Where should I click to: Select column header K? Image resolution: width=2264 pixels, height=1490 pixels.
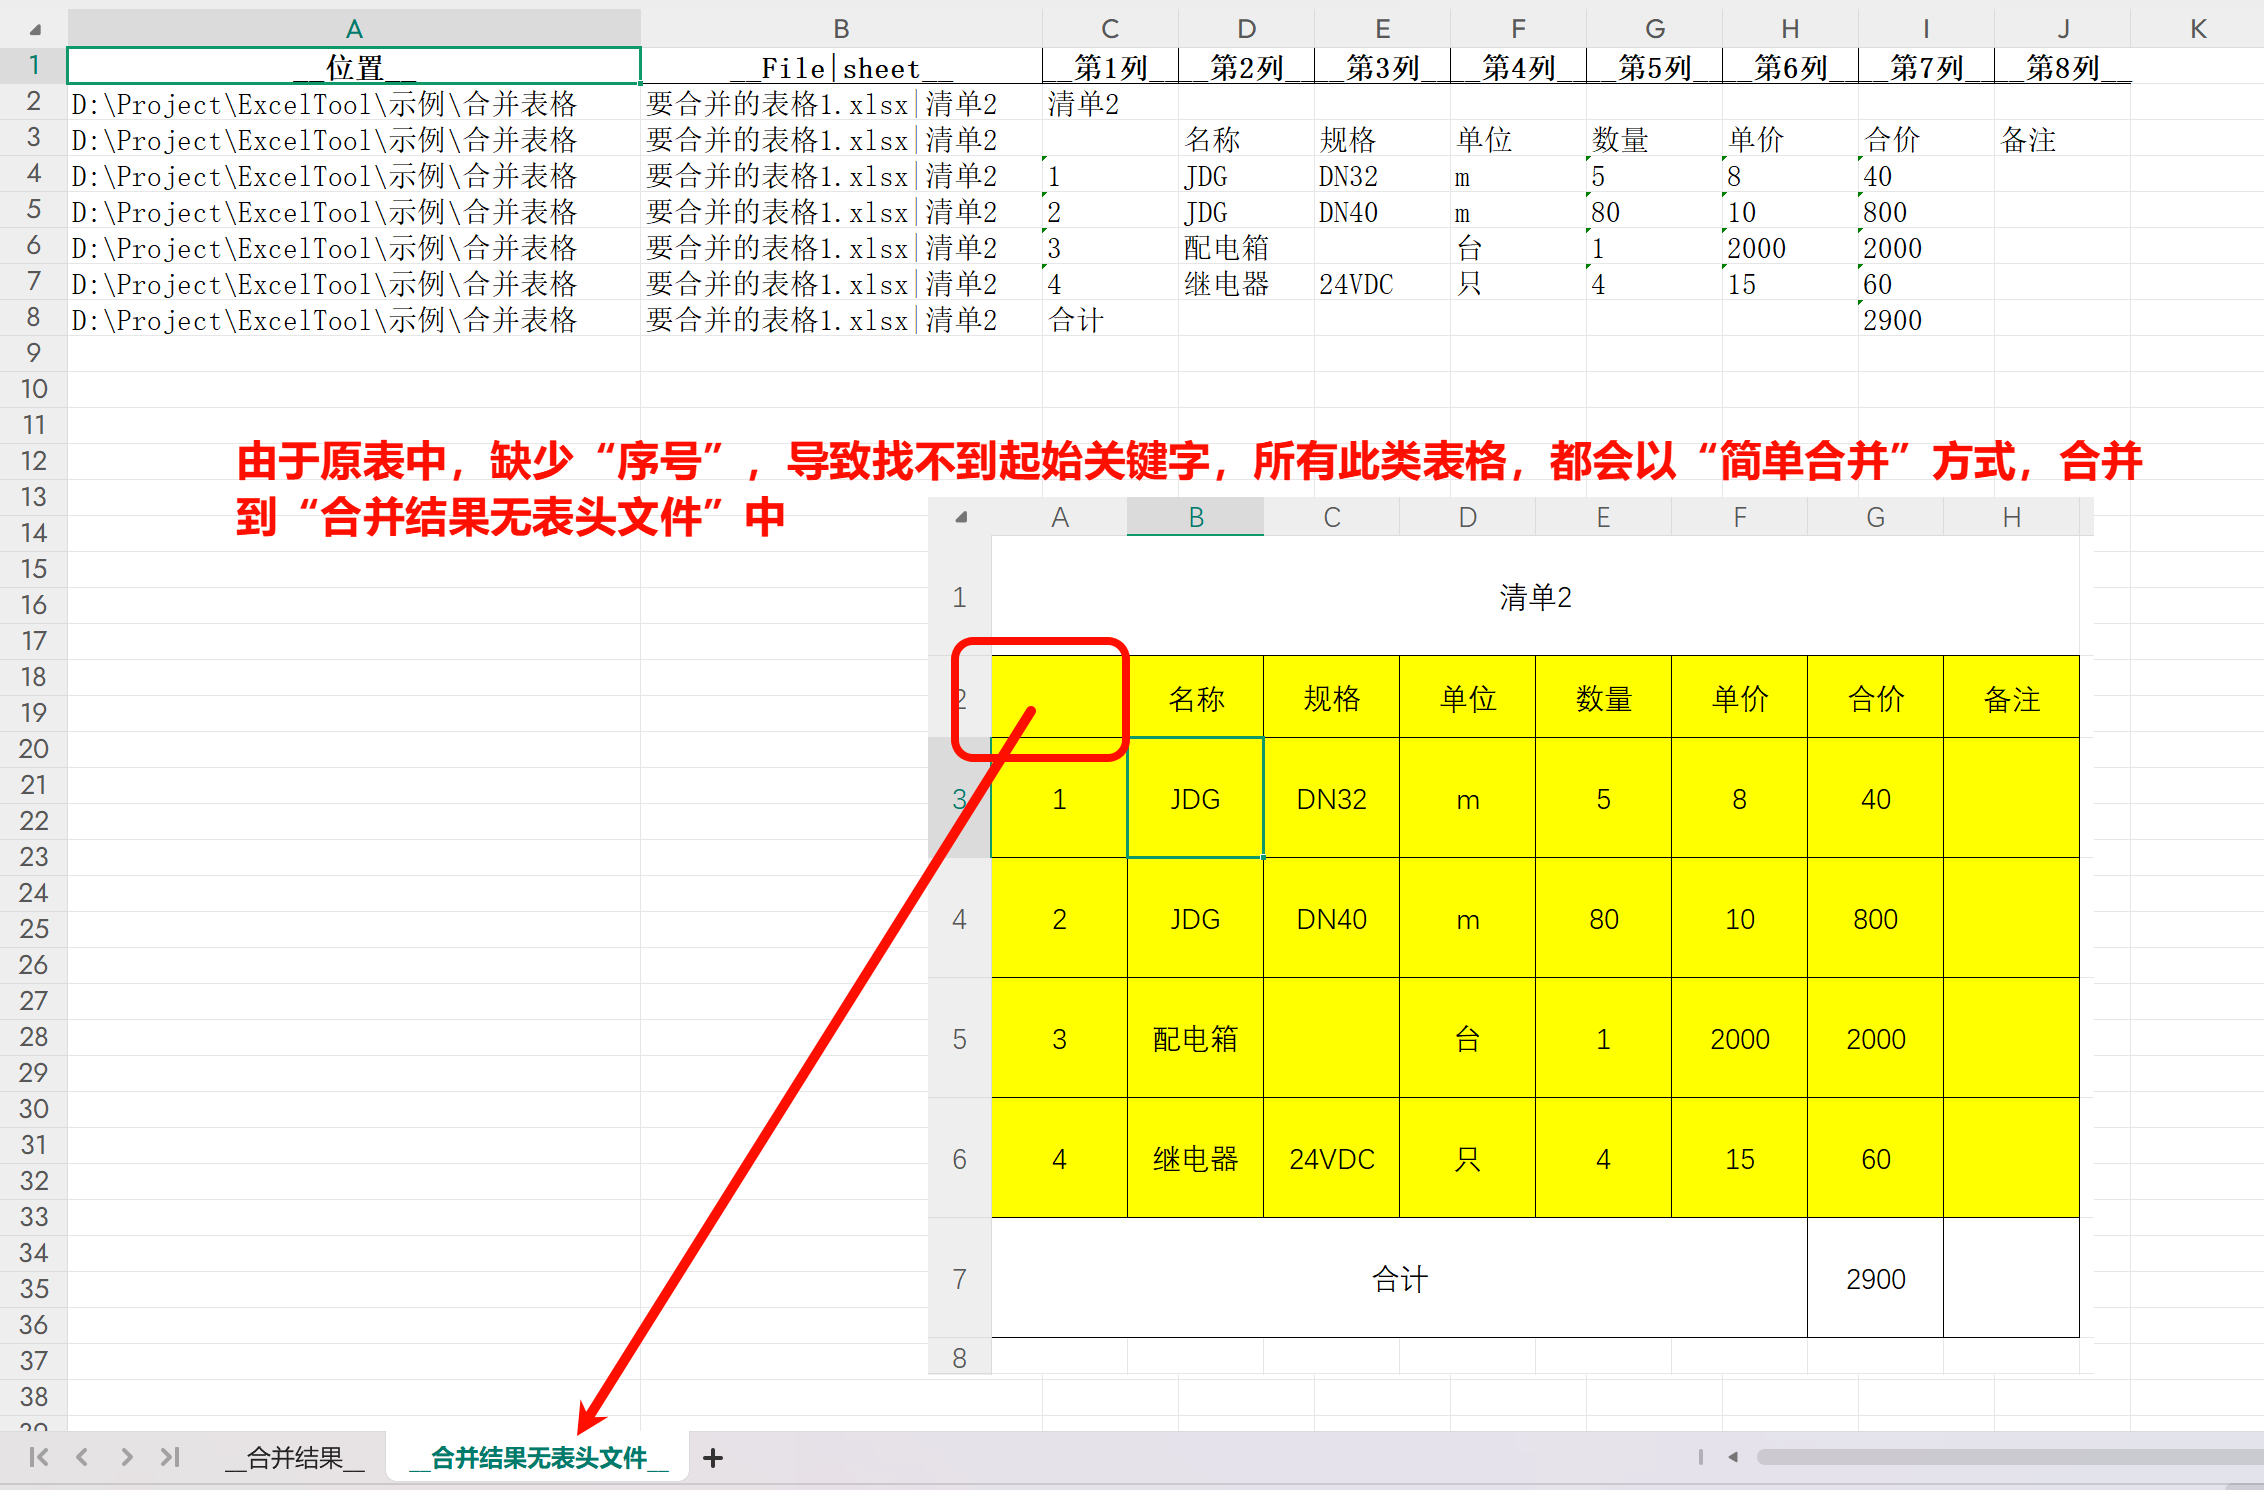(2198, 28)
